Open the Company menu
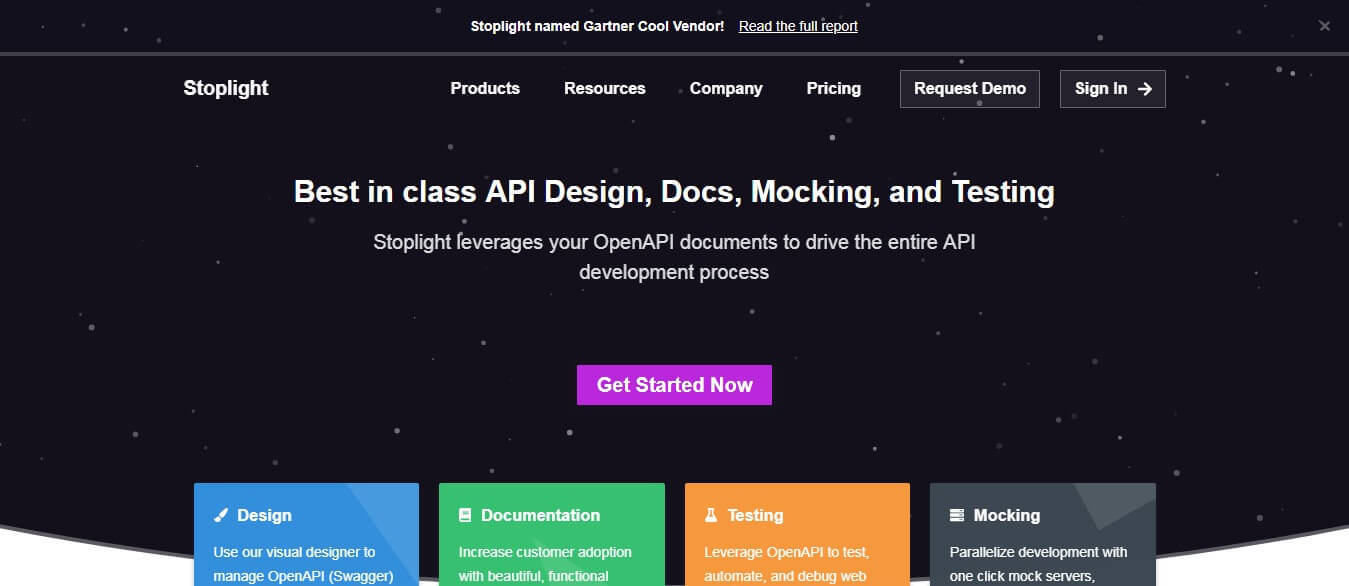 tap(726, 89)
